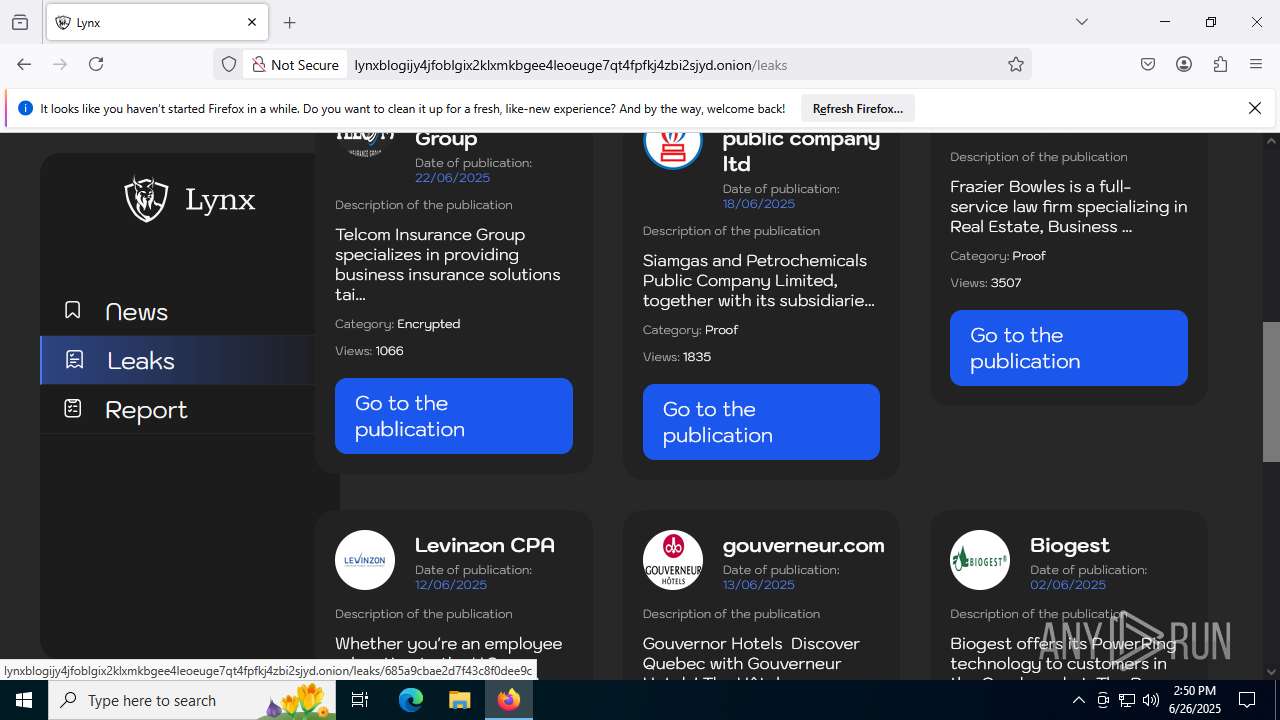
Task: Open the Leaks section in sidebar
Action: click(177, 360)
